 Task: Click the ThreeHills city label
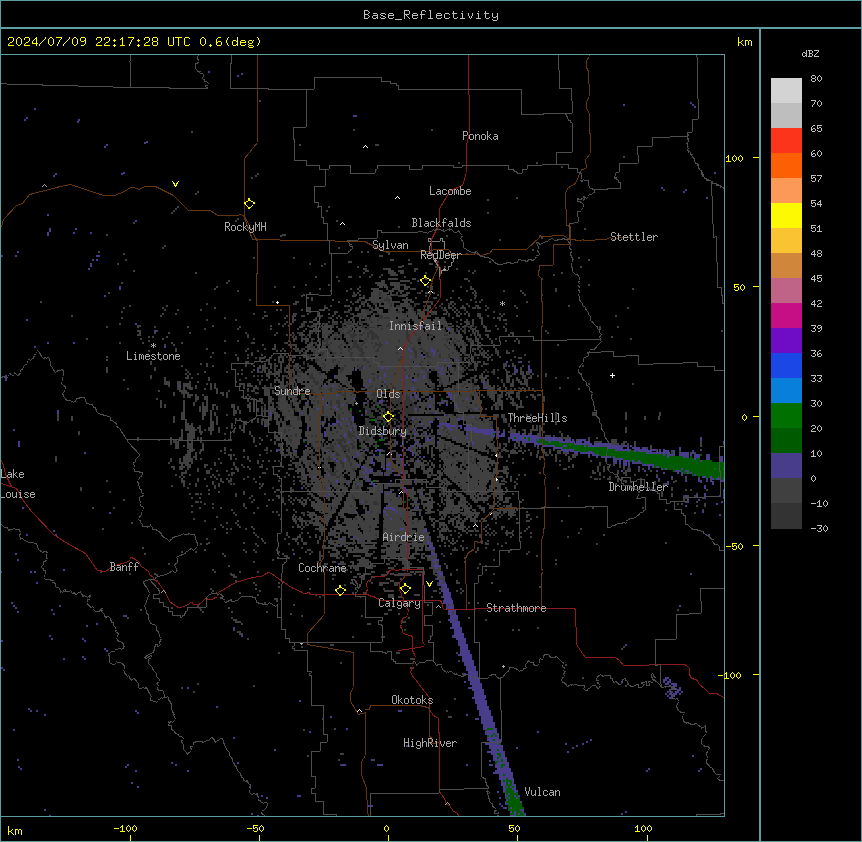pyautogui.click(x=537, y=418)
